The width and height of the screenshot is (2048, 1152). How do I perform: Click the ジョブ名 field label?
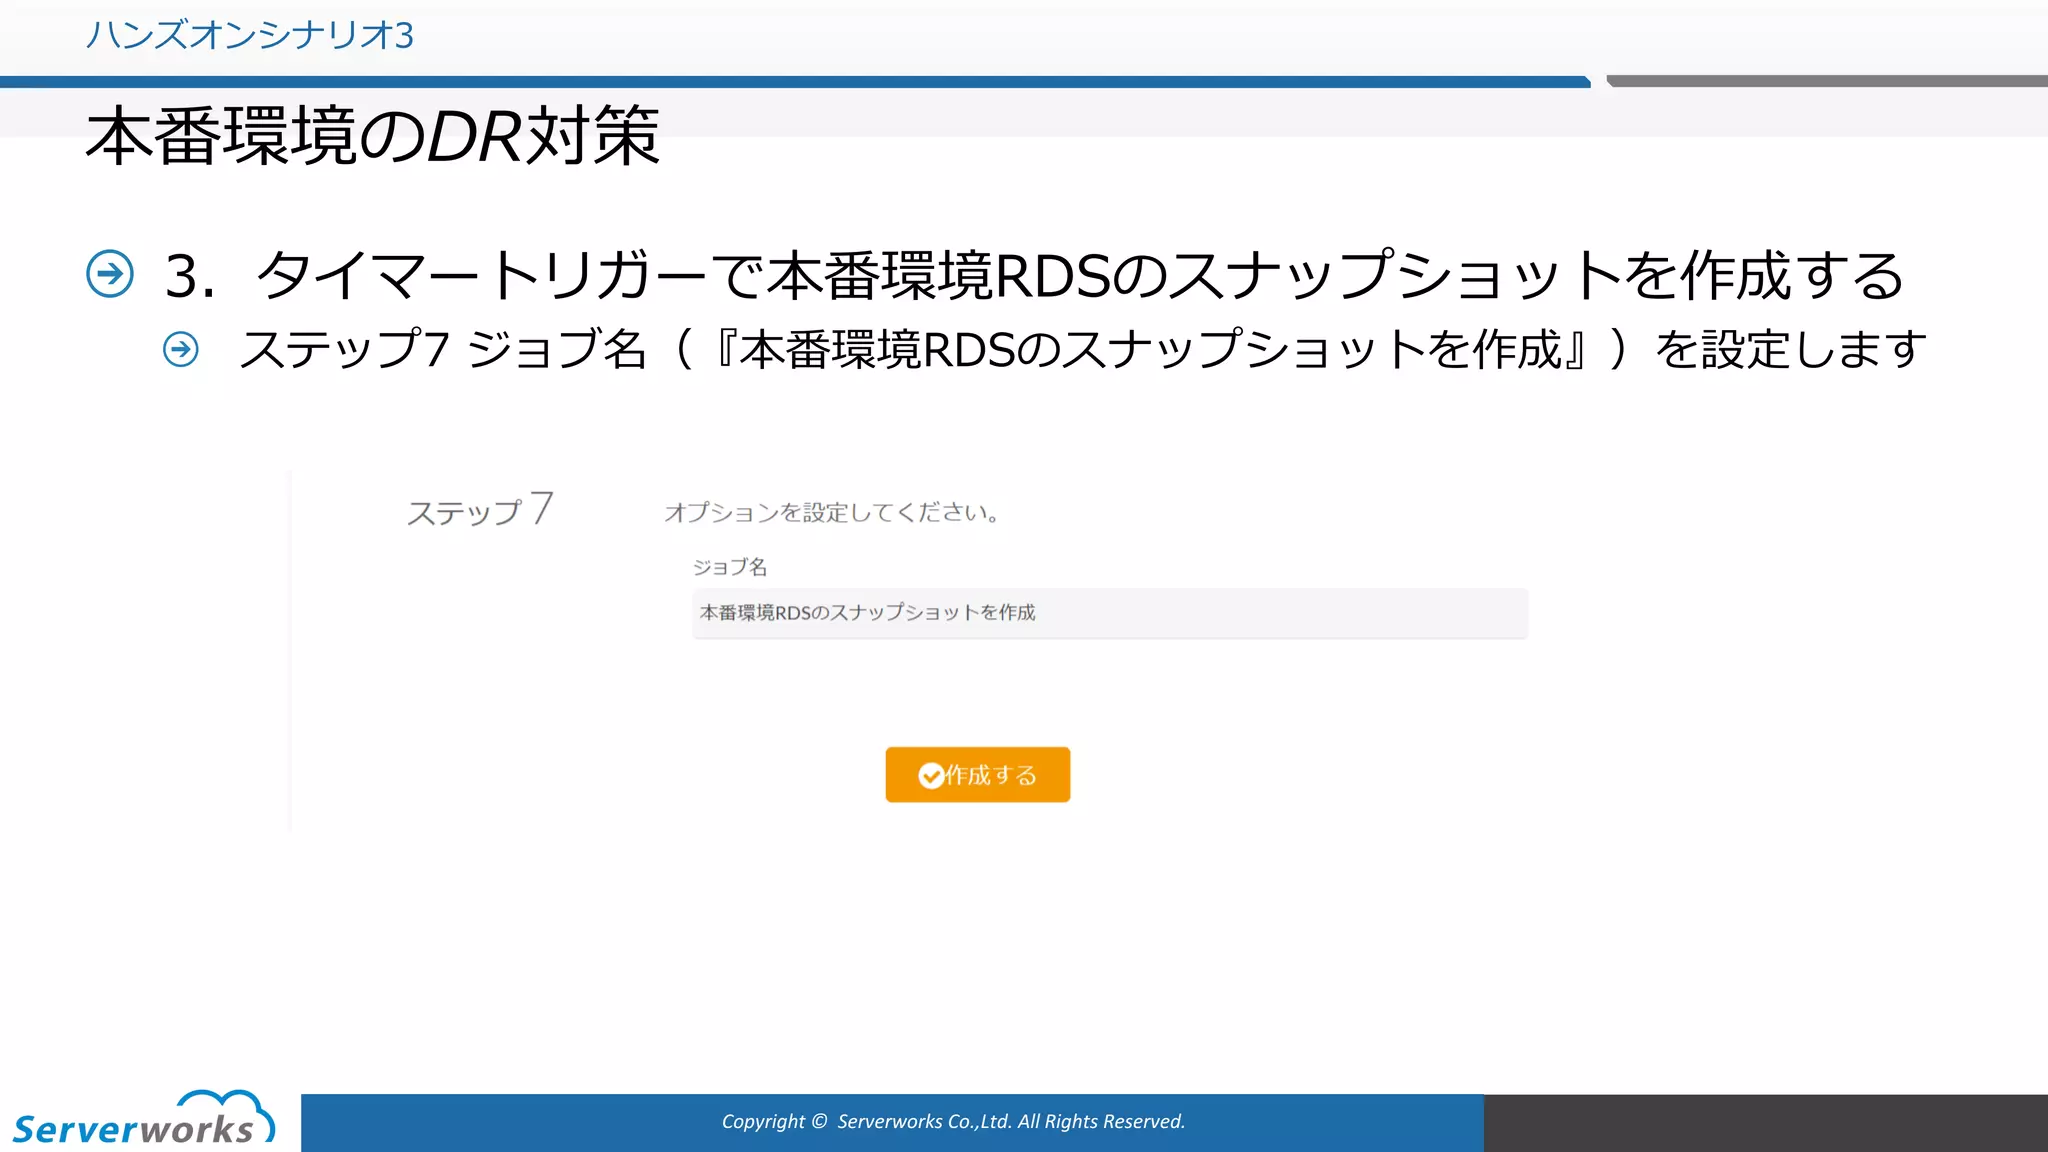coord(730,566)
